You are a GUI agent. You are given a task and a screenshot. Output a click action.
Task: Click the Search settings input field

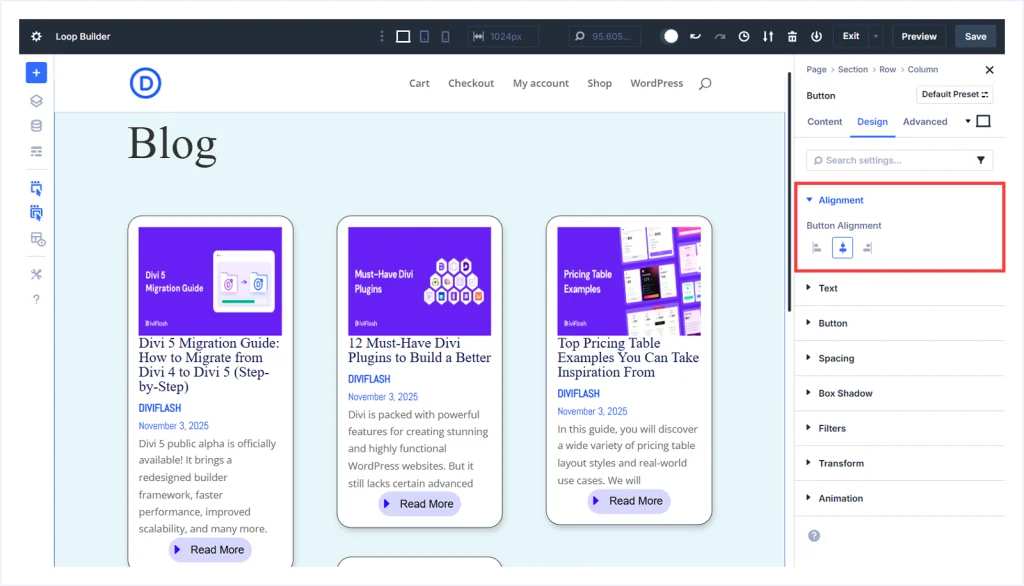pyautogui.click(x=890, y=160)
